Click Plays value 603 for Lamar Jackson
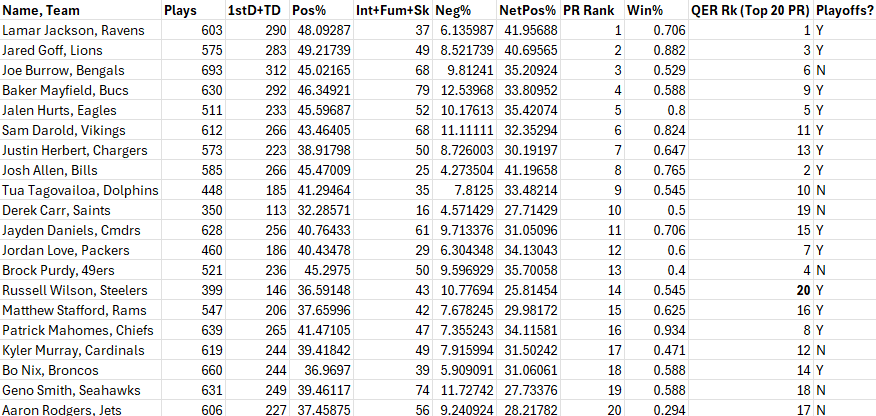876x416 pixels. (x=193, y=30)
